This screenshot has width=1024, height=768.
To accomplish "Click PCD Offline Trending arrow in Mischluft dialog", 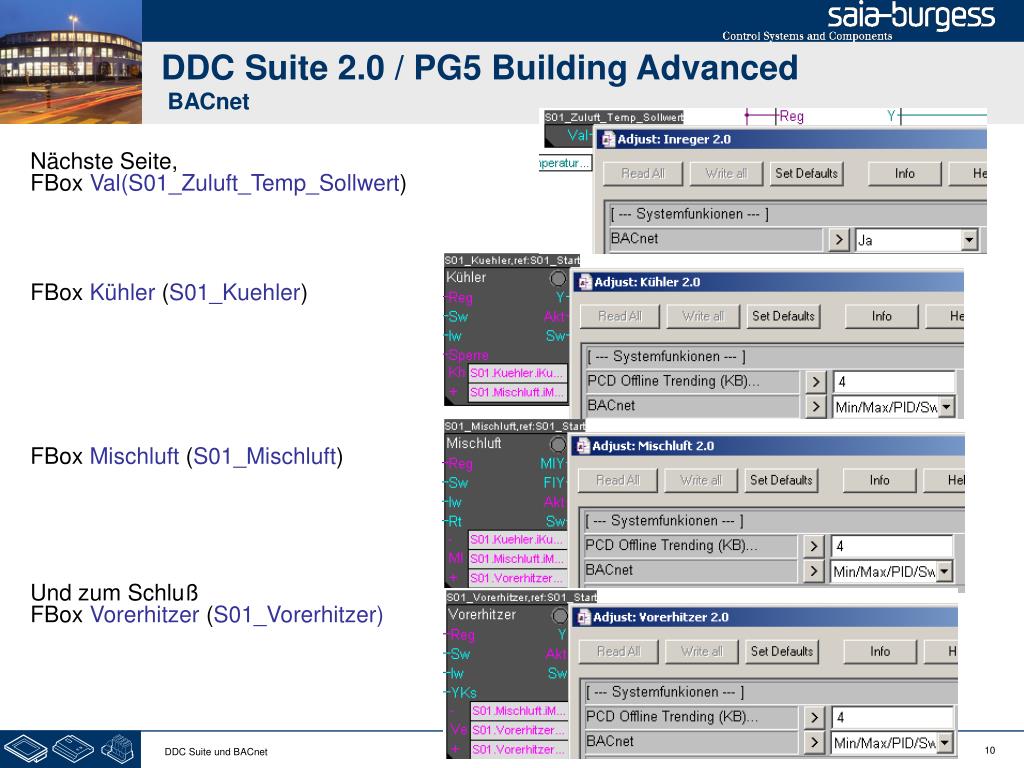I will tap(813, 546).
